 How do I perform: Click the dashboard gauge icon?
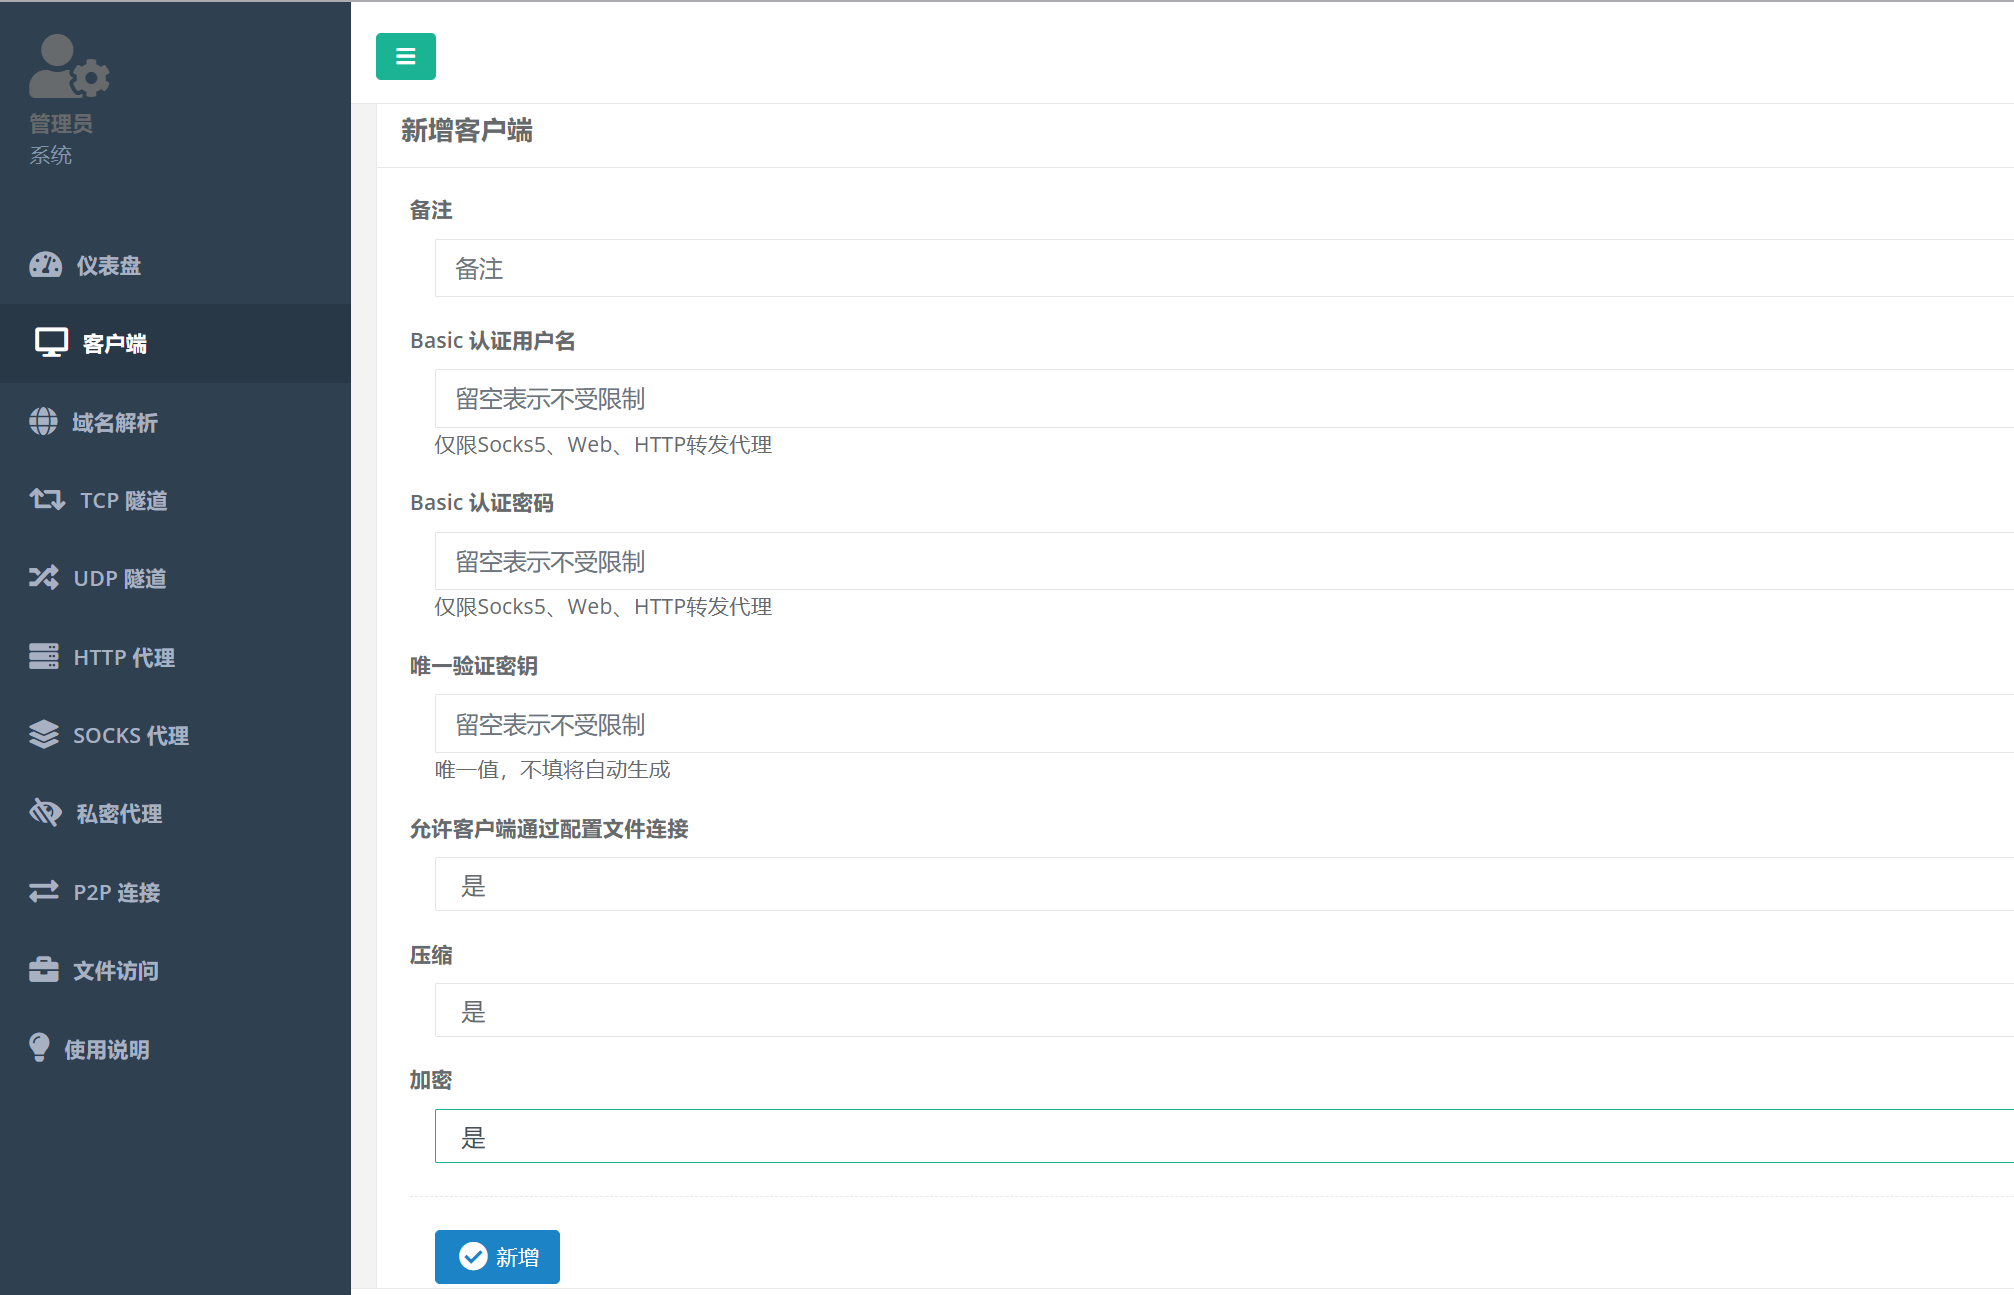pos(45,265)
